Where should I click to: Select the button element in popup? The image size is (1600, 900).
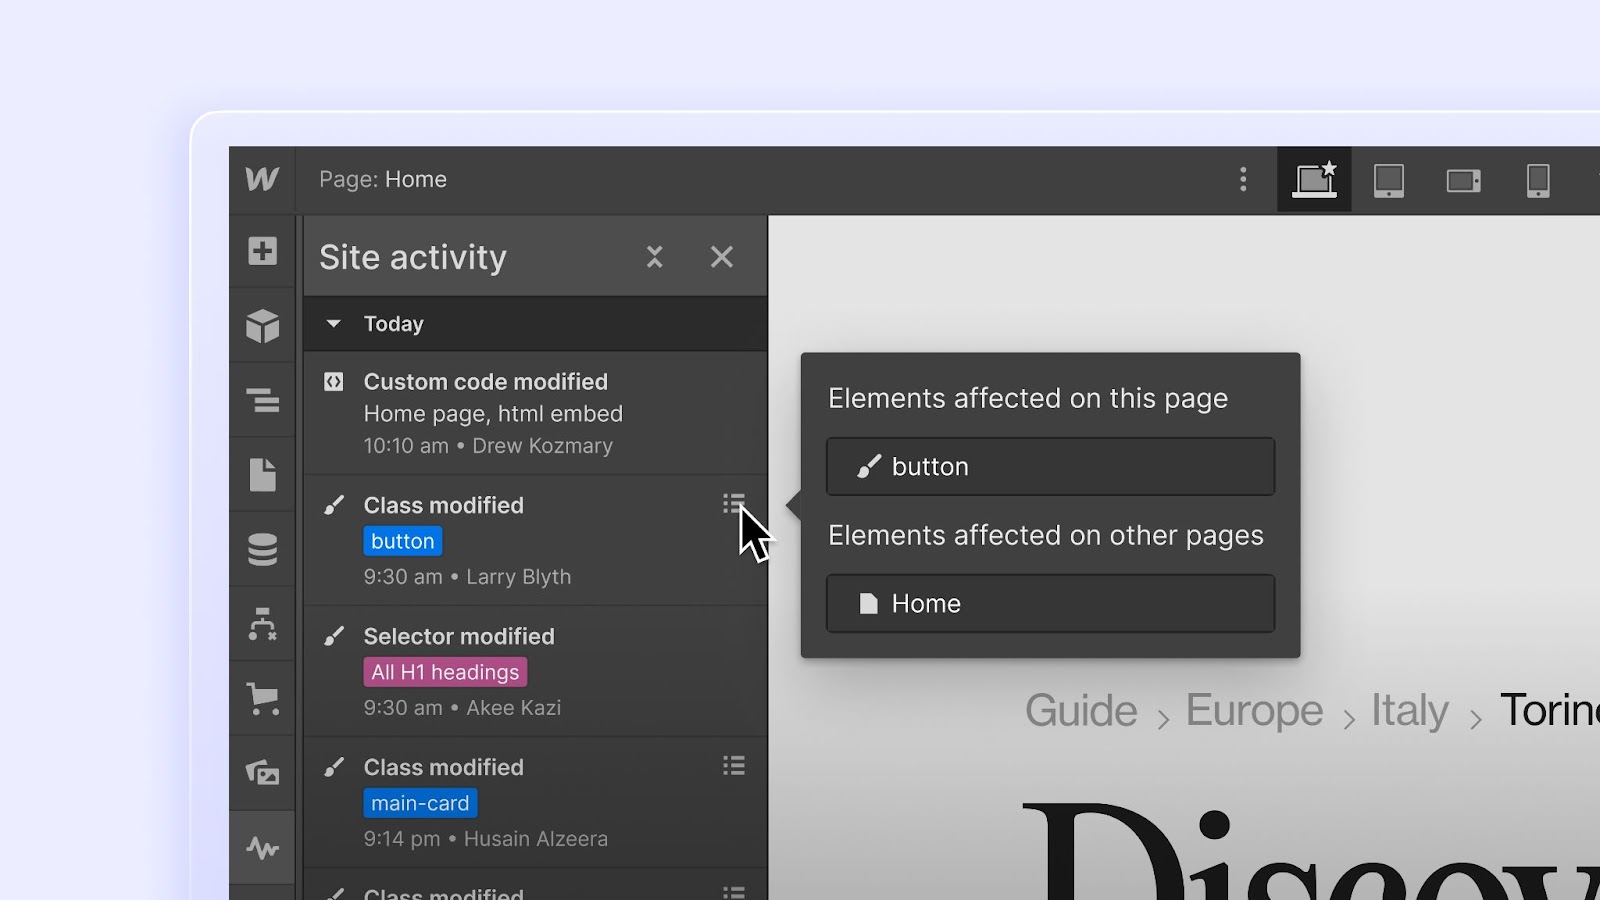pos(1050,466)
